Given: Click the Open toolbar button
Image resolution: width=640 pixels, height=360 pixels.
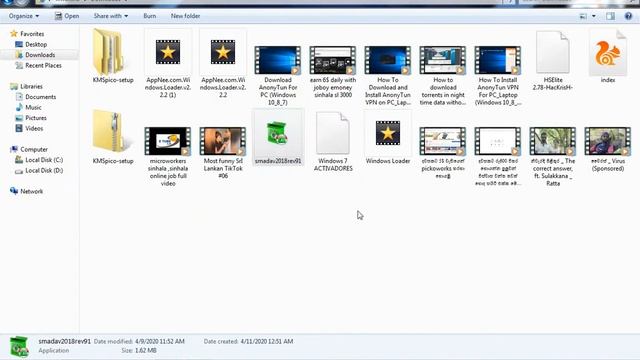Looking at the screenshot, I should [x=67, y=16].
